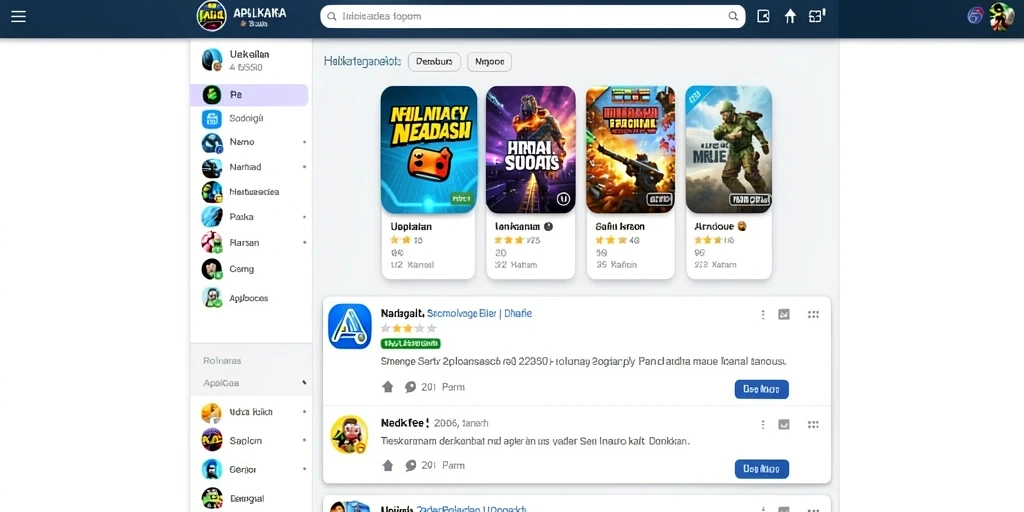Click the upward arrow icon in the top bar

click(x=790, y=16)
